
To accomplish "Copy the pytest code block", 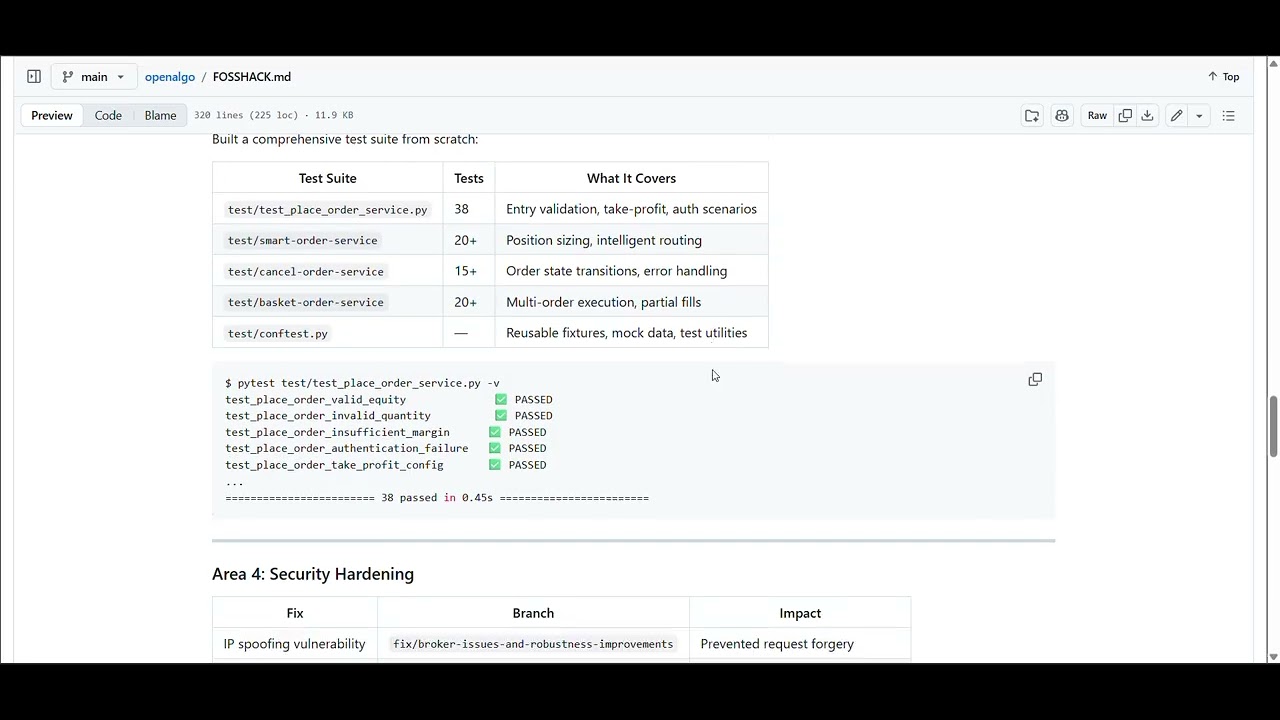I will pyautogui.click(x=1035, y=379).
